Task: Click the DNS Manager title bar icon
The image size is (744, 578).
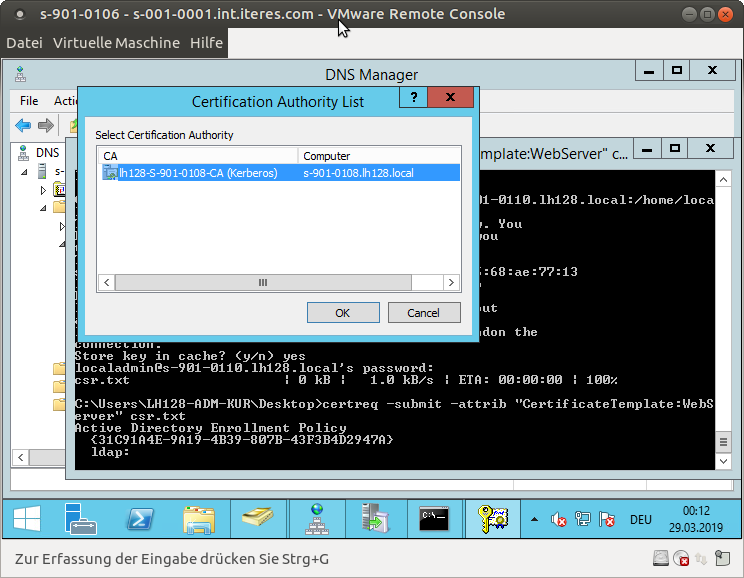Action: click(x=20, y=74)
